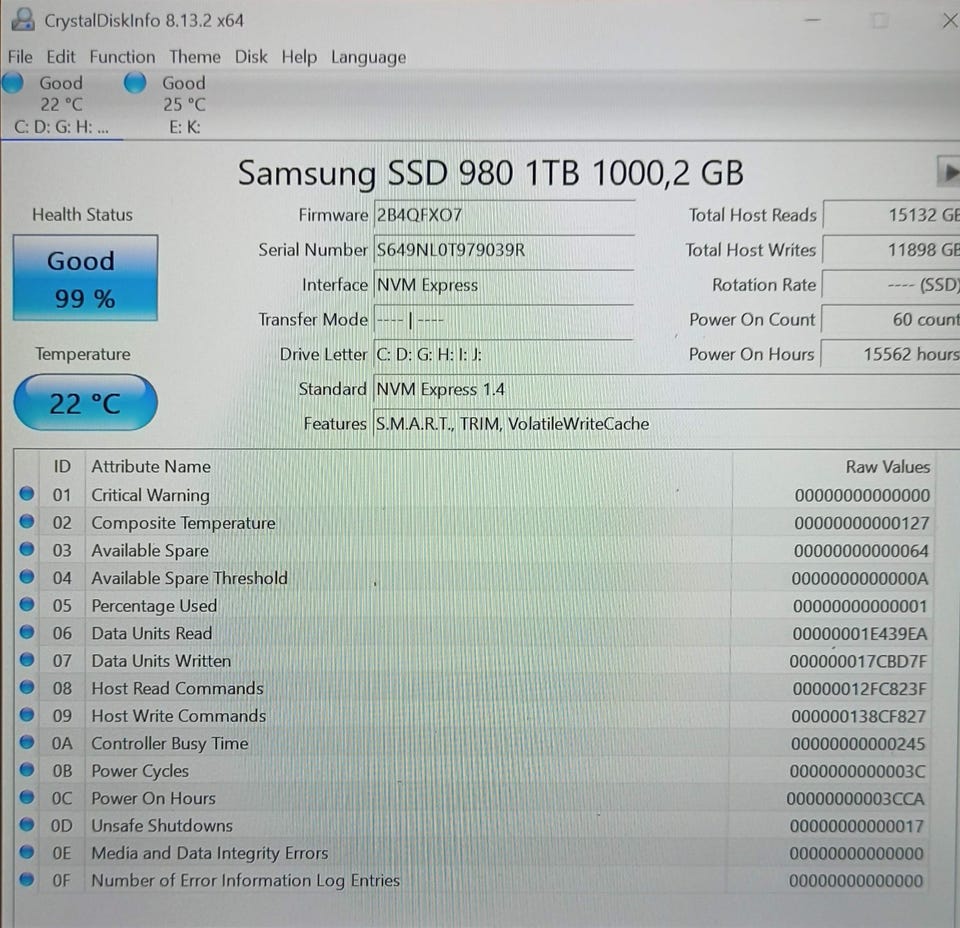
Task: Click the Serial Number field S649NL0T979039R
Action: click(503, 250)
